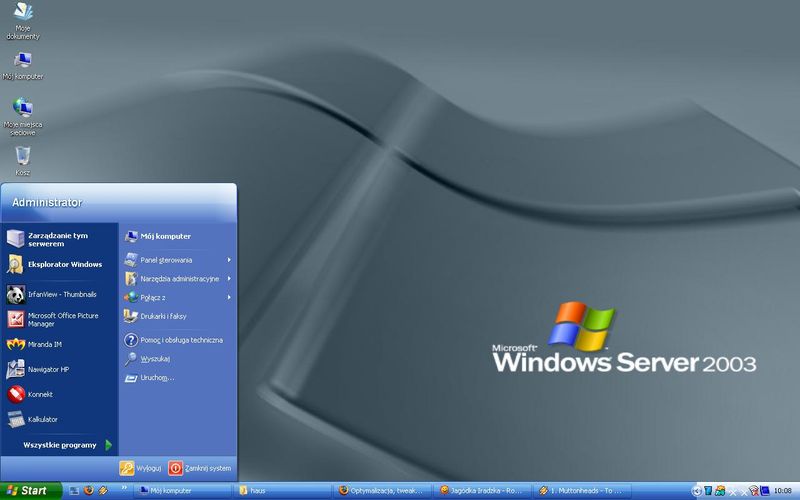Open Moje miejsca sieciowe desktop icon
This screenshot has height=500, width=800.
coord(23,117)
